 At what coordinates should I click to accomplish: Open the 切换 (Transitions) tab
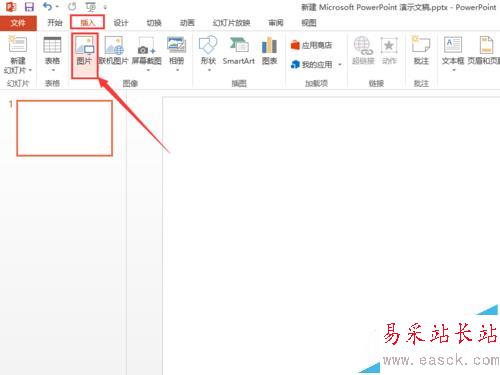pyautogui.click(x=154, y=23)
